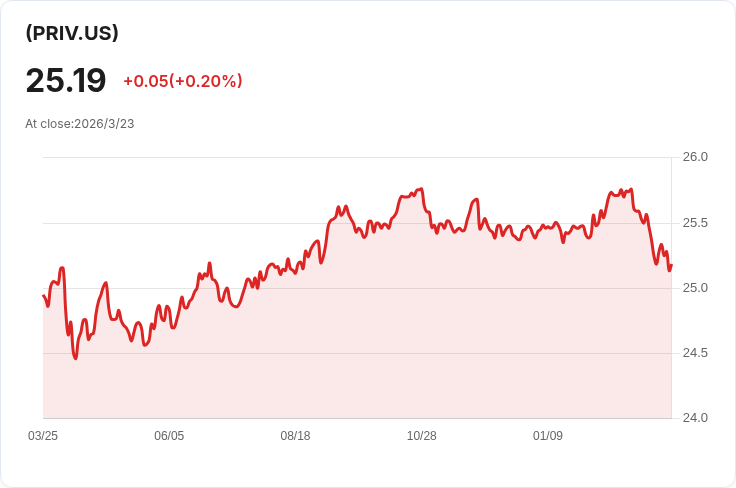Click the 01/09 date axis label

pos(547,436)
